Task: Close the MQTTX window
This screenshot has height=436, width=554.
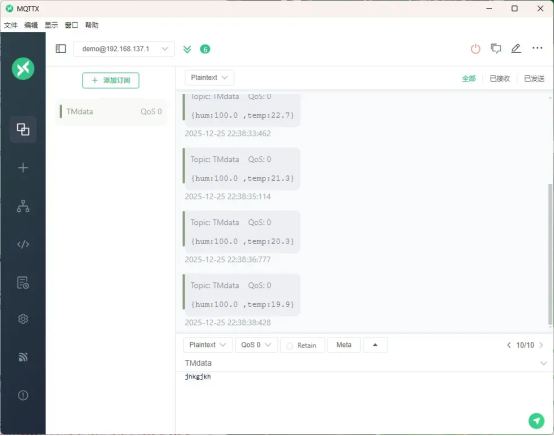Action: click(x=540, y=8)
